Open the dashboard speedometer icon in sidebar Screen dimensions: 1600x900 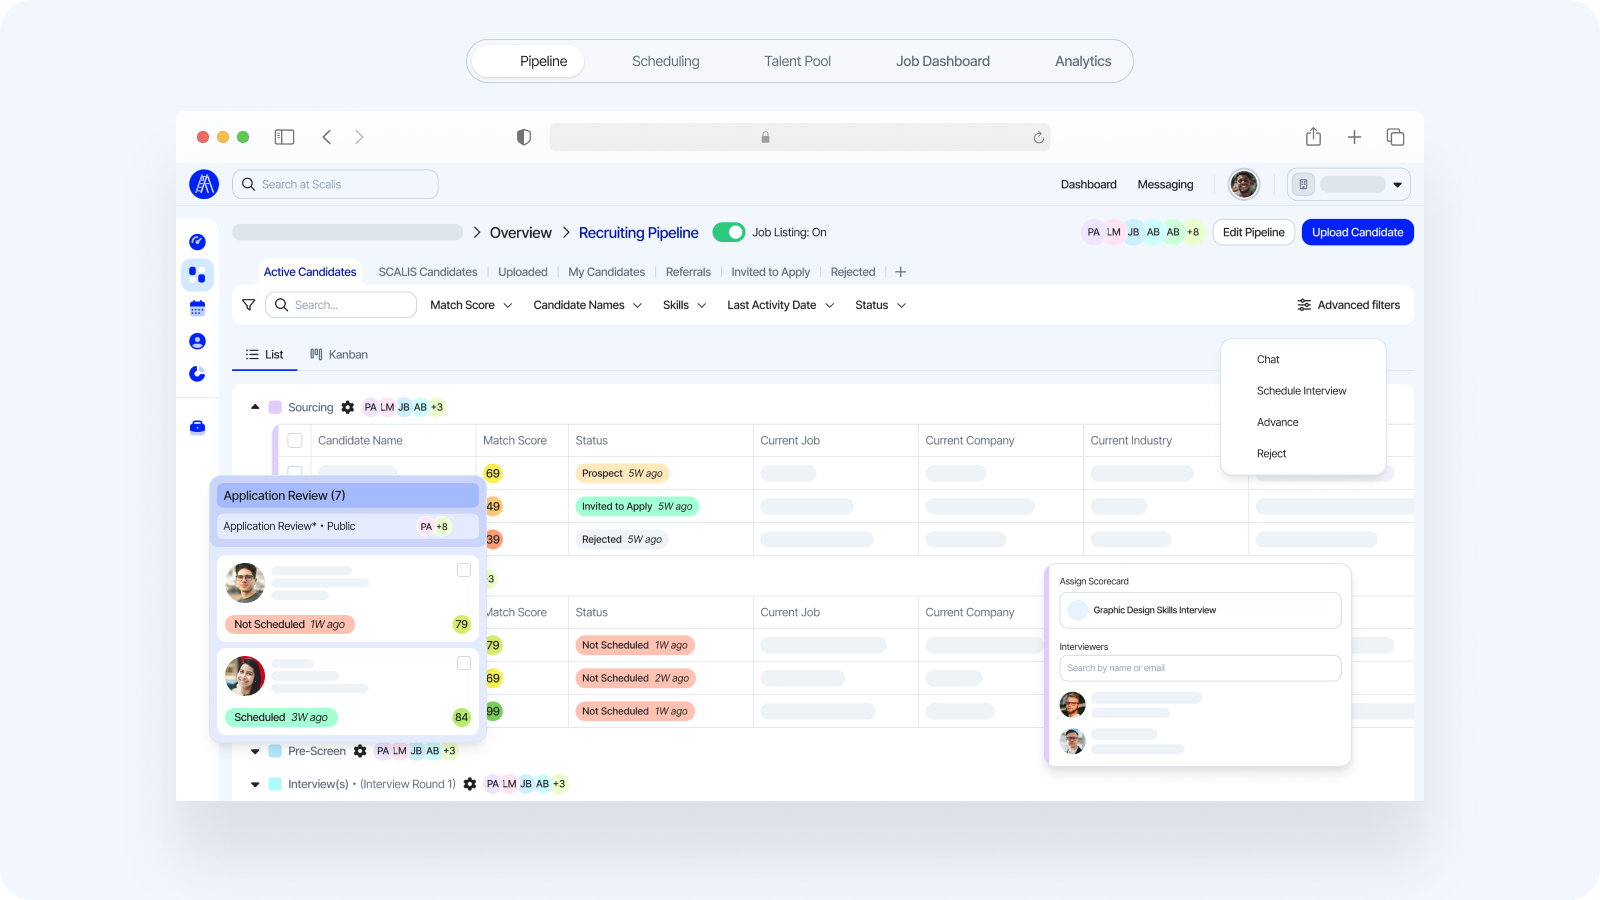(197, 240)
